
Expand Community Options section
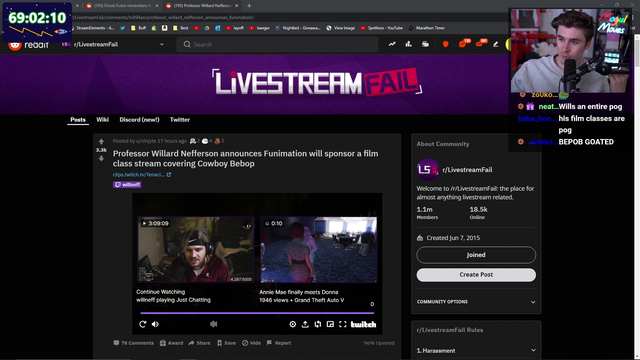point(476,302)
